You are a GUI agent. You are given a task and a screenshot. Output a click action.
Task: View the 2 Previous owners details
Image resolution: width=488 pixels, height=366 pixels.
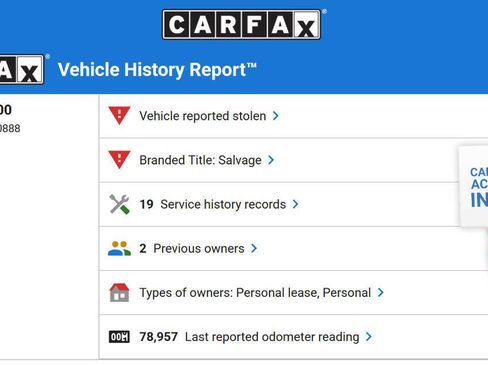tap(192, 249)
